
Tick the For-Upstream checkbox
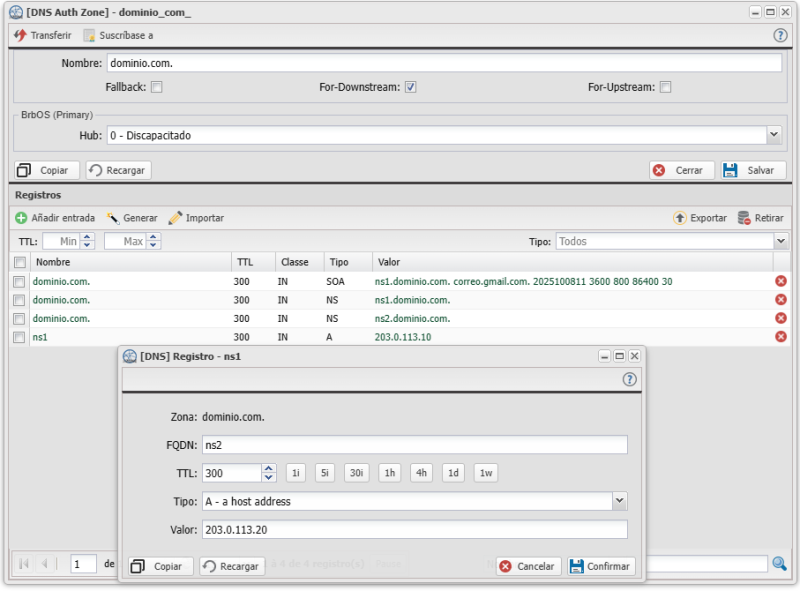point(666,87)
